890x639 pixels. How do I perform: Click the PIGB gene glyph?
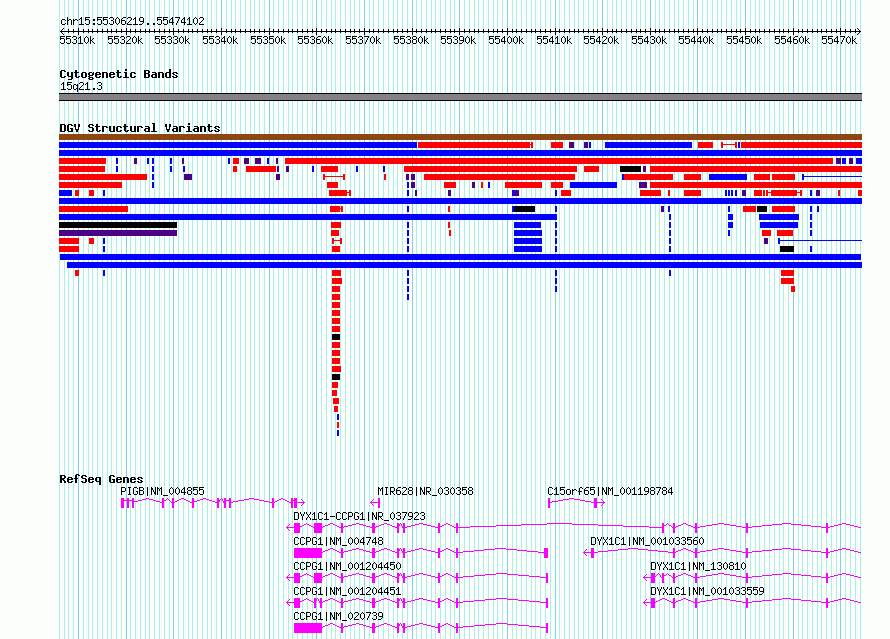[x=213, y=503]
